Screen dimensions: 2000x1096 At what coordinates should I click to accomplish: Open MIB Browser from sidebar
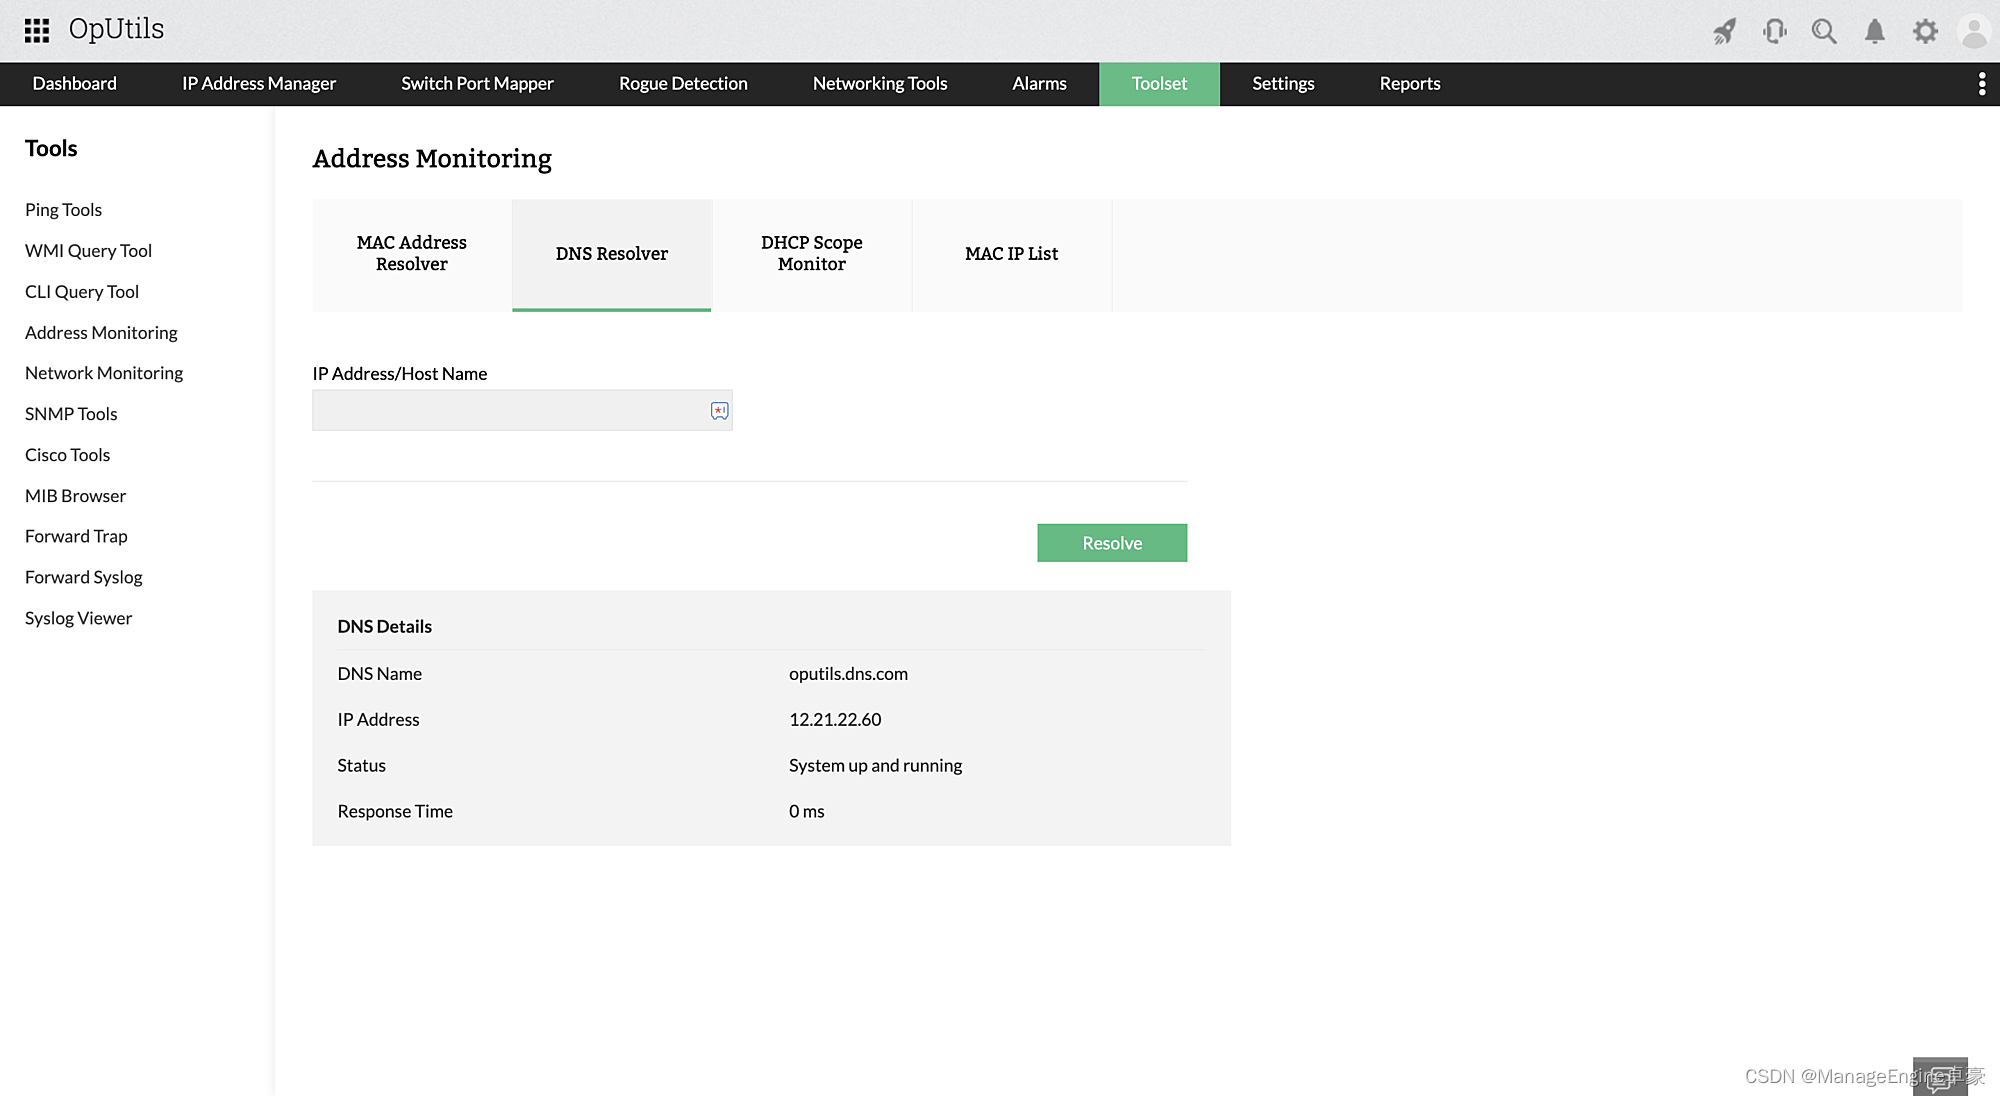76,494
